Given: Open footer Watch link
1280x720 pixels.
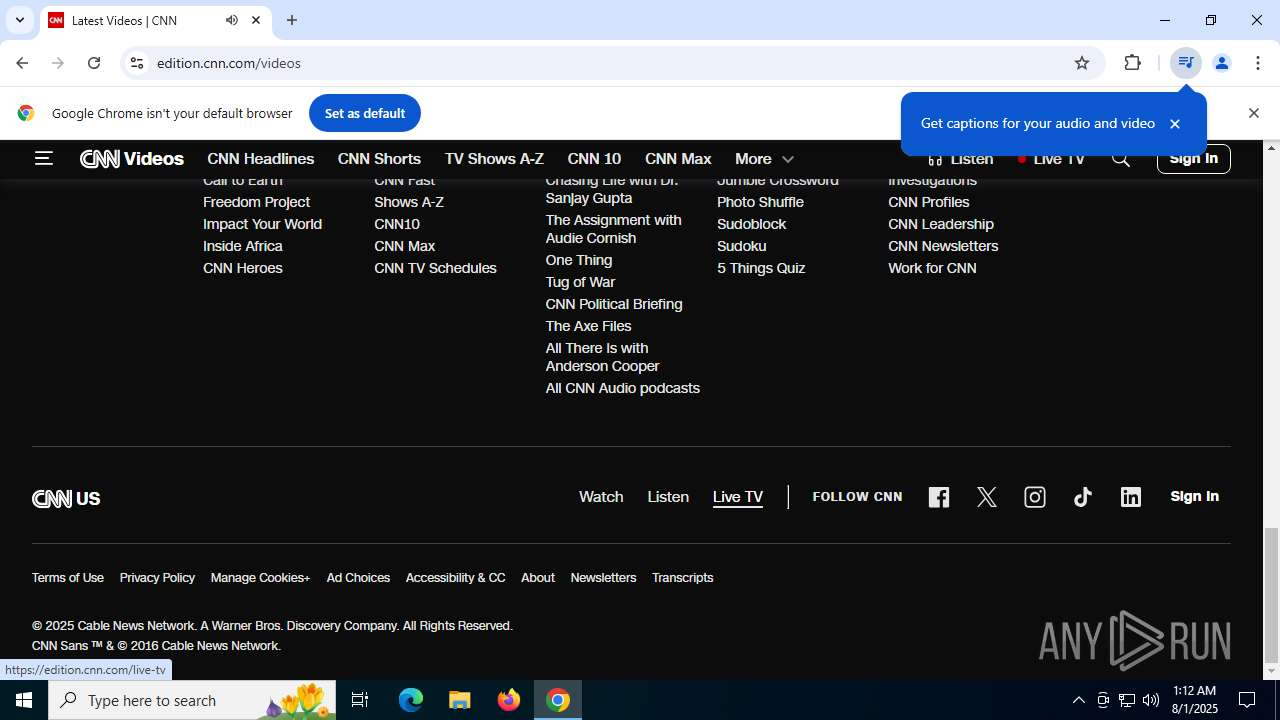Looking at the screenshot, I should tap(601, 497).
